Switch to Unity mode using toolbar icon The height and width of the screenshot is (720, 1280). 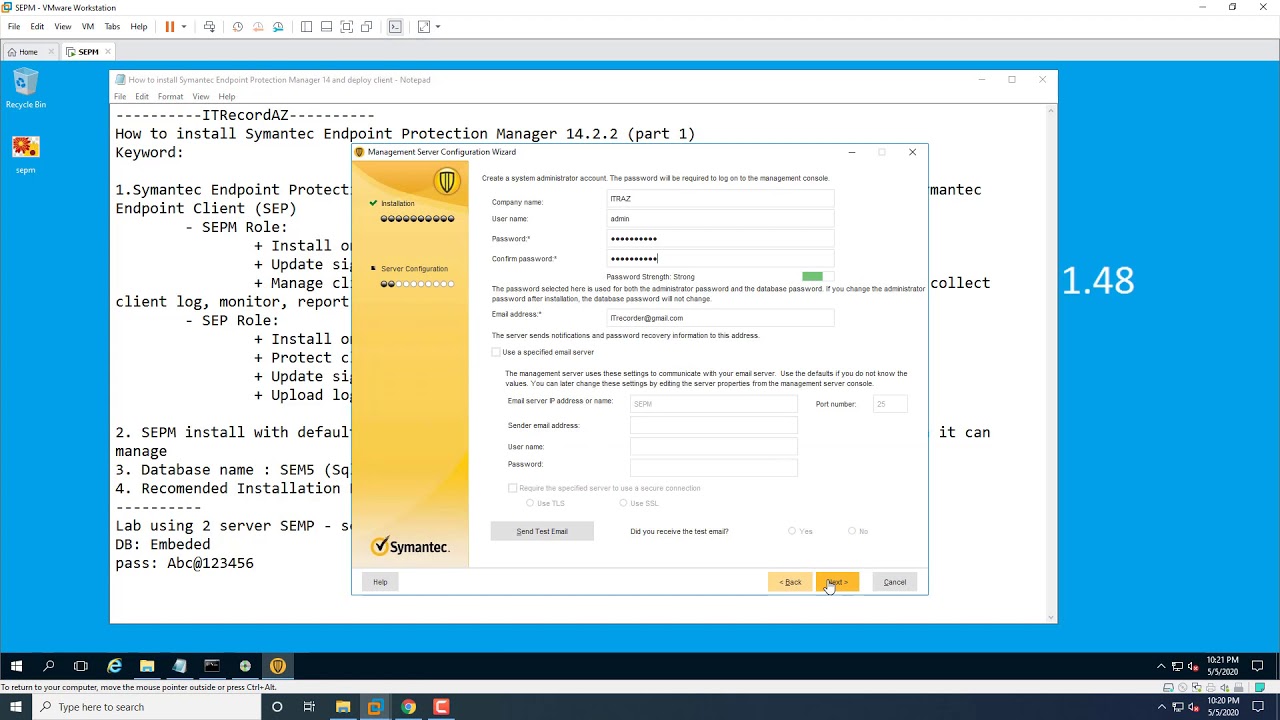[x=366, y=27]
